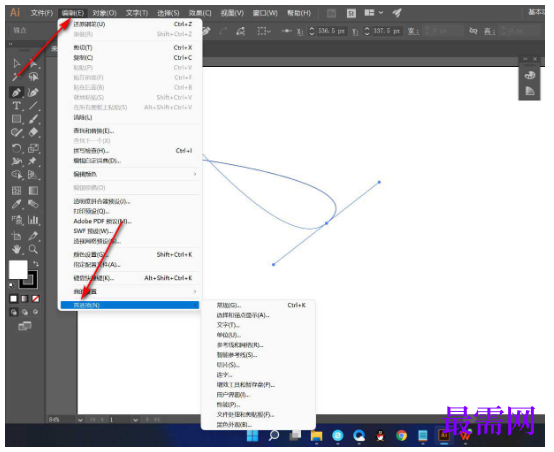Screen dimensions: 554x452
Task: Open the artboard number dropdown
Action: click(135, 420)
